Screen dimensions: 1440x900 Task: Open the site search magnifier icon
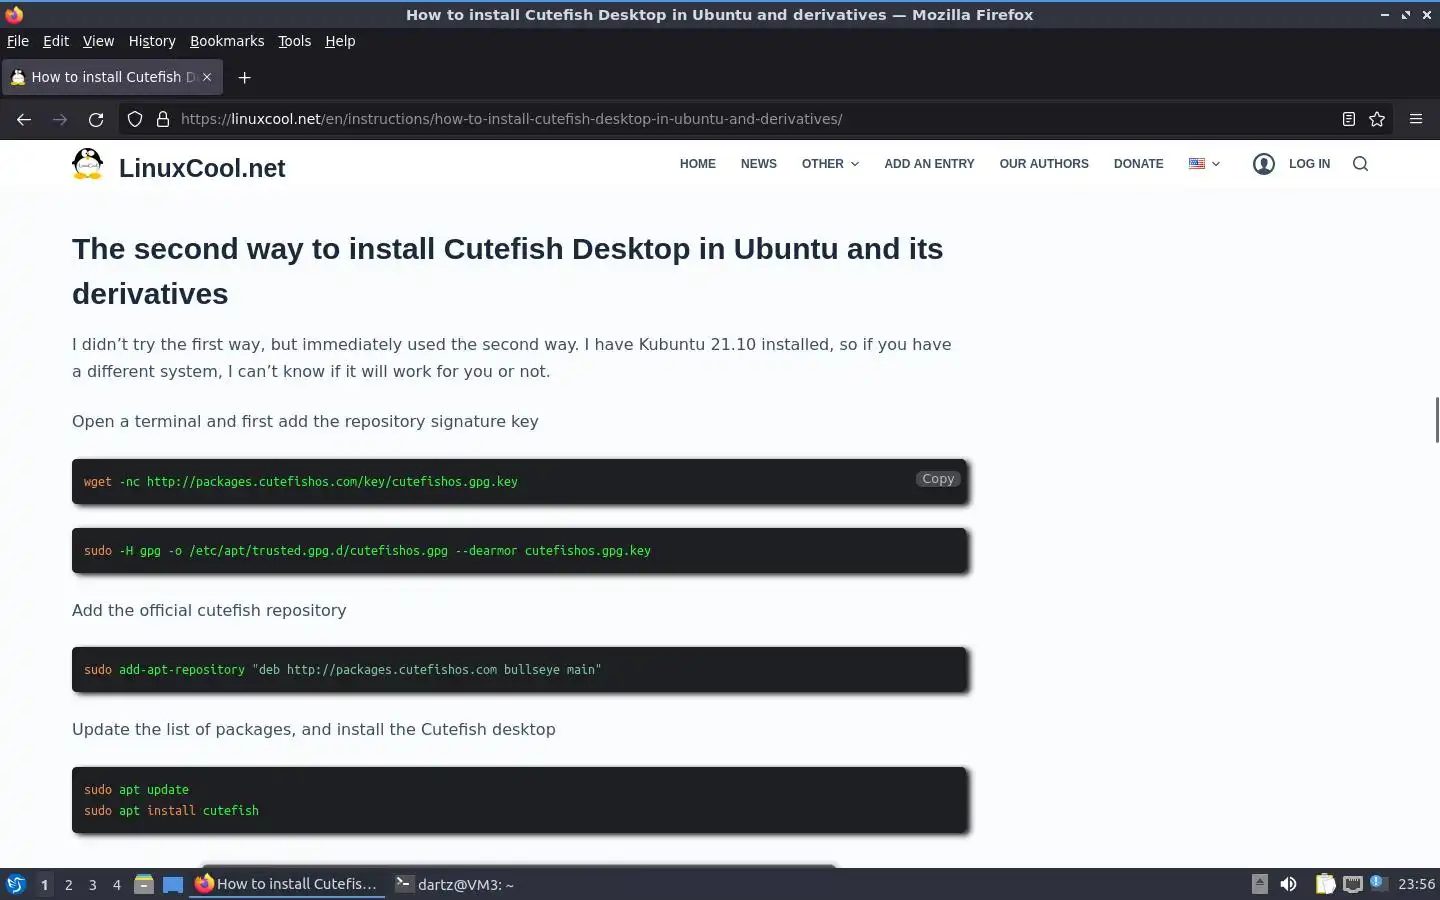pos(1360,164)
